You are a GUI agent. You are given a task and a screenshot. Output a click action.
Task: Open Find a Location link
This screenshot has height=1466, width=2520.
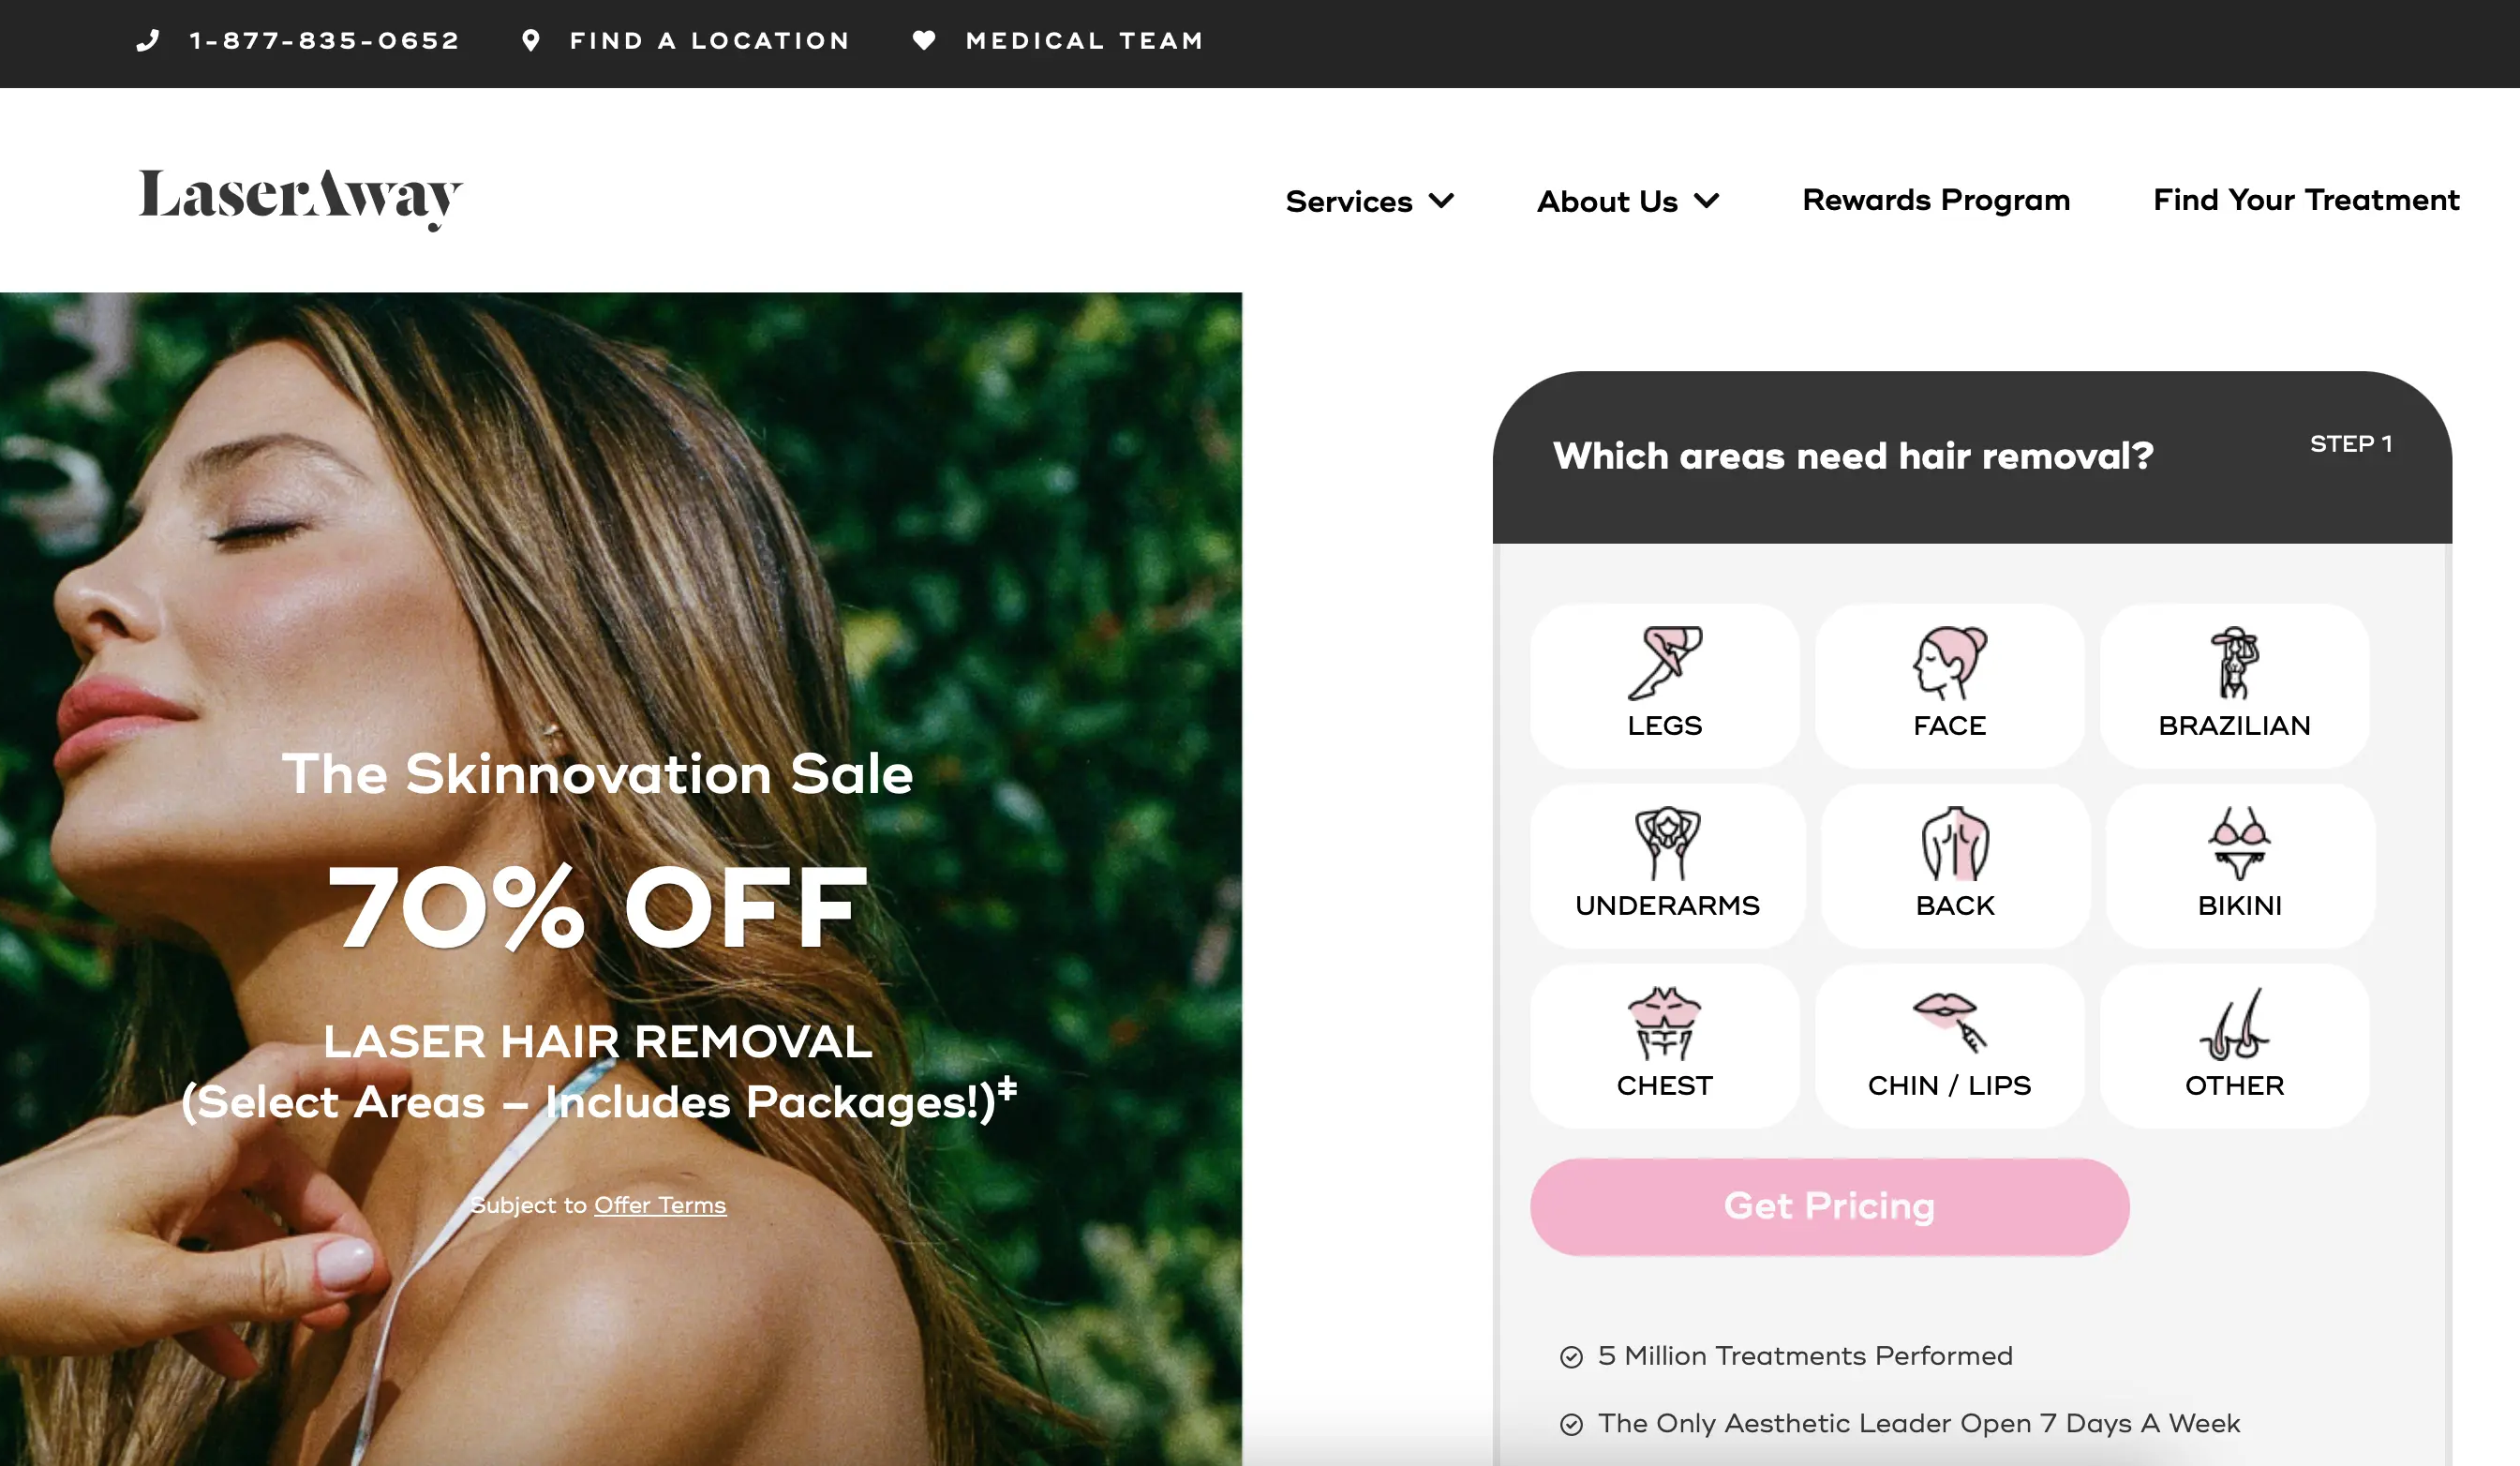point(709,40)
